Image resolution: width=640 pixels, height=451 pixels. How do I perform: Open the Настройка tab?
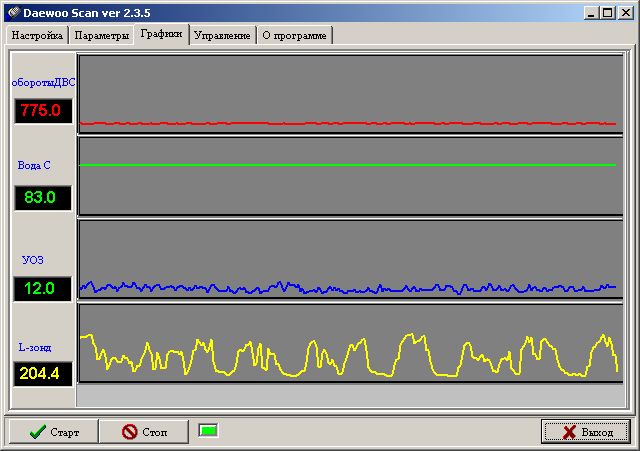pos(38,35)
